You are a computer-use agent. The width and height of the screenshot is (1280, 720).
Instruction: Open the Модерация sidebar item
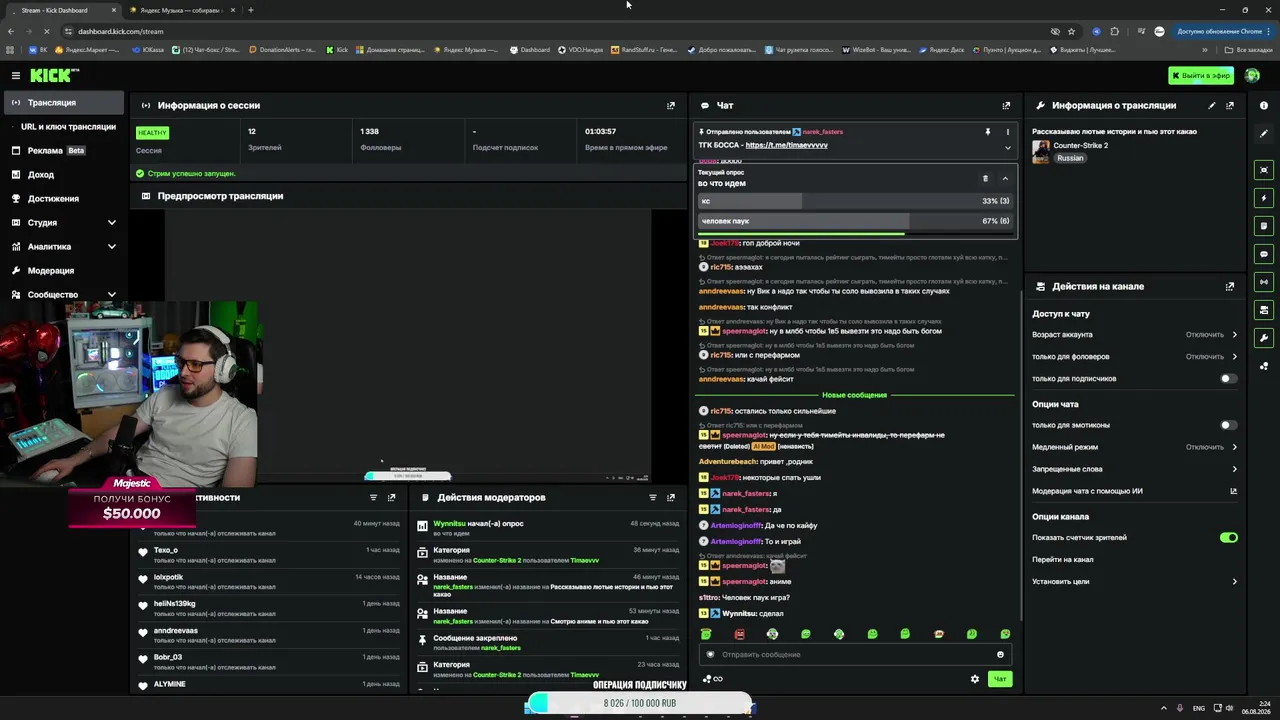65,271
